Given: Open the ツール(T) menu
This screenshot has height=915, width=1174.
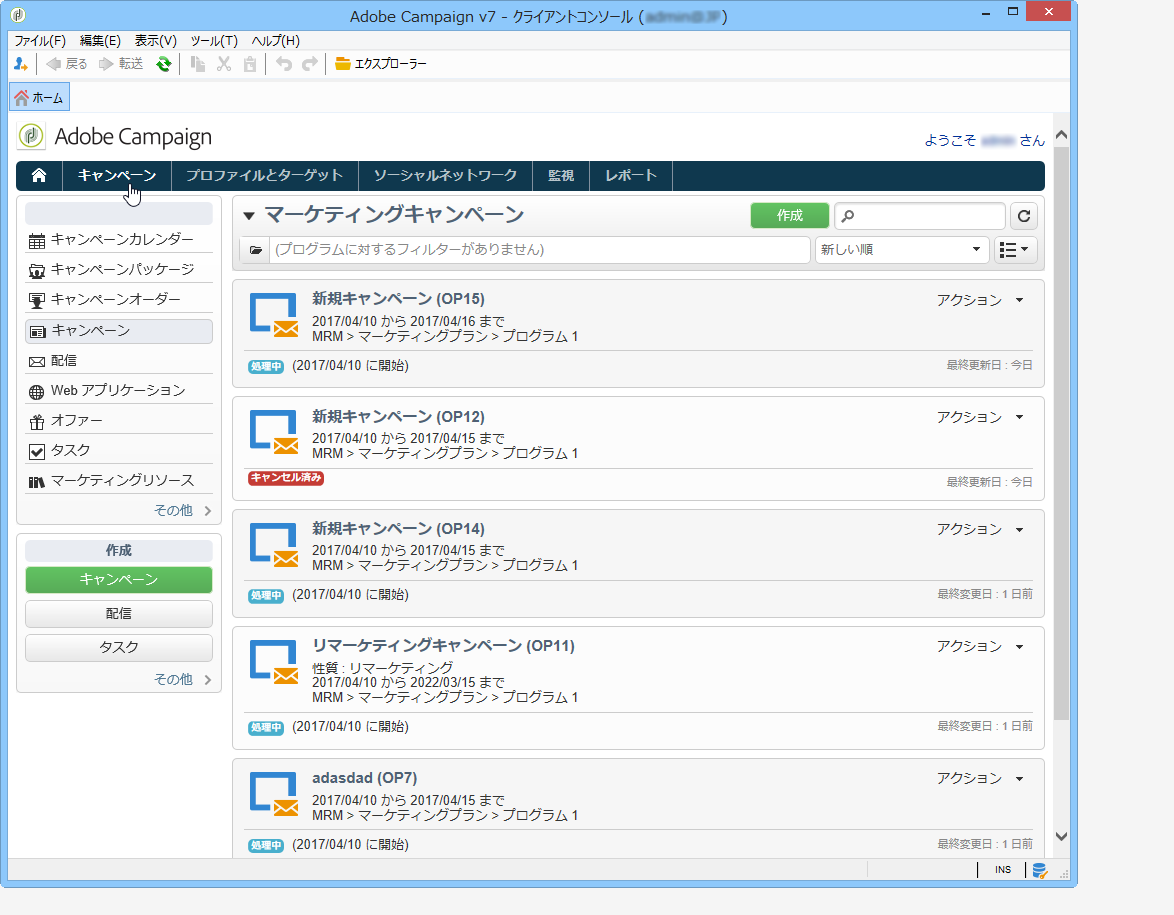Looking at the screenshot, I should tap(214, 41).
